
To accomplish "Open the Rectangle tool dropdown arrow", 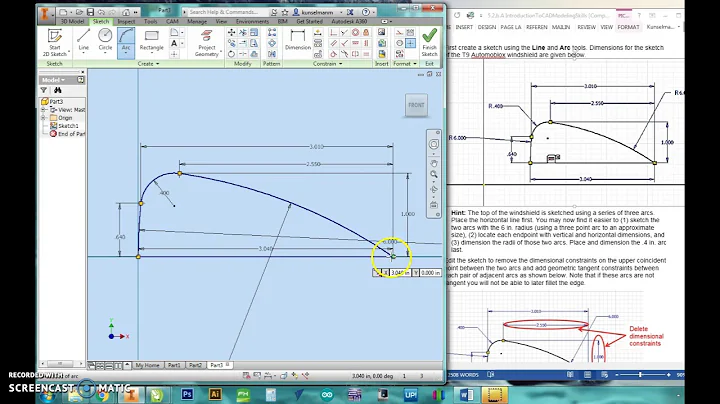I will tap(152, 53).
